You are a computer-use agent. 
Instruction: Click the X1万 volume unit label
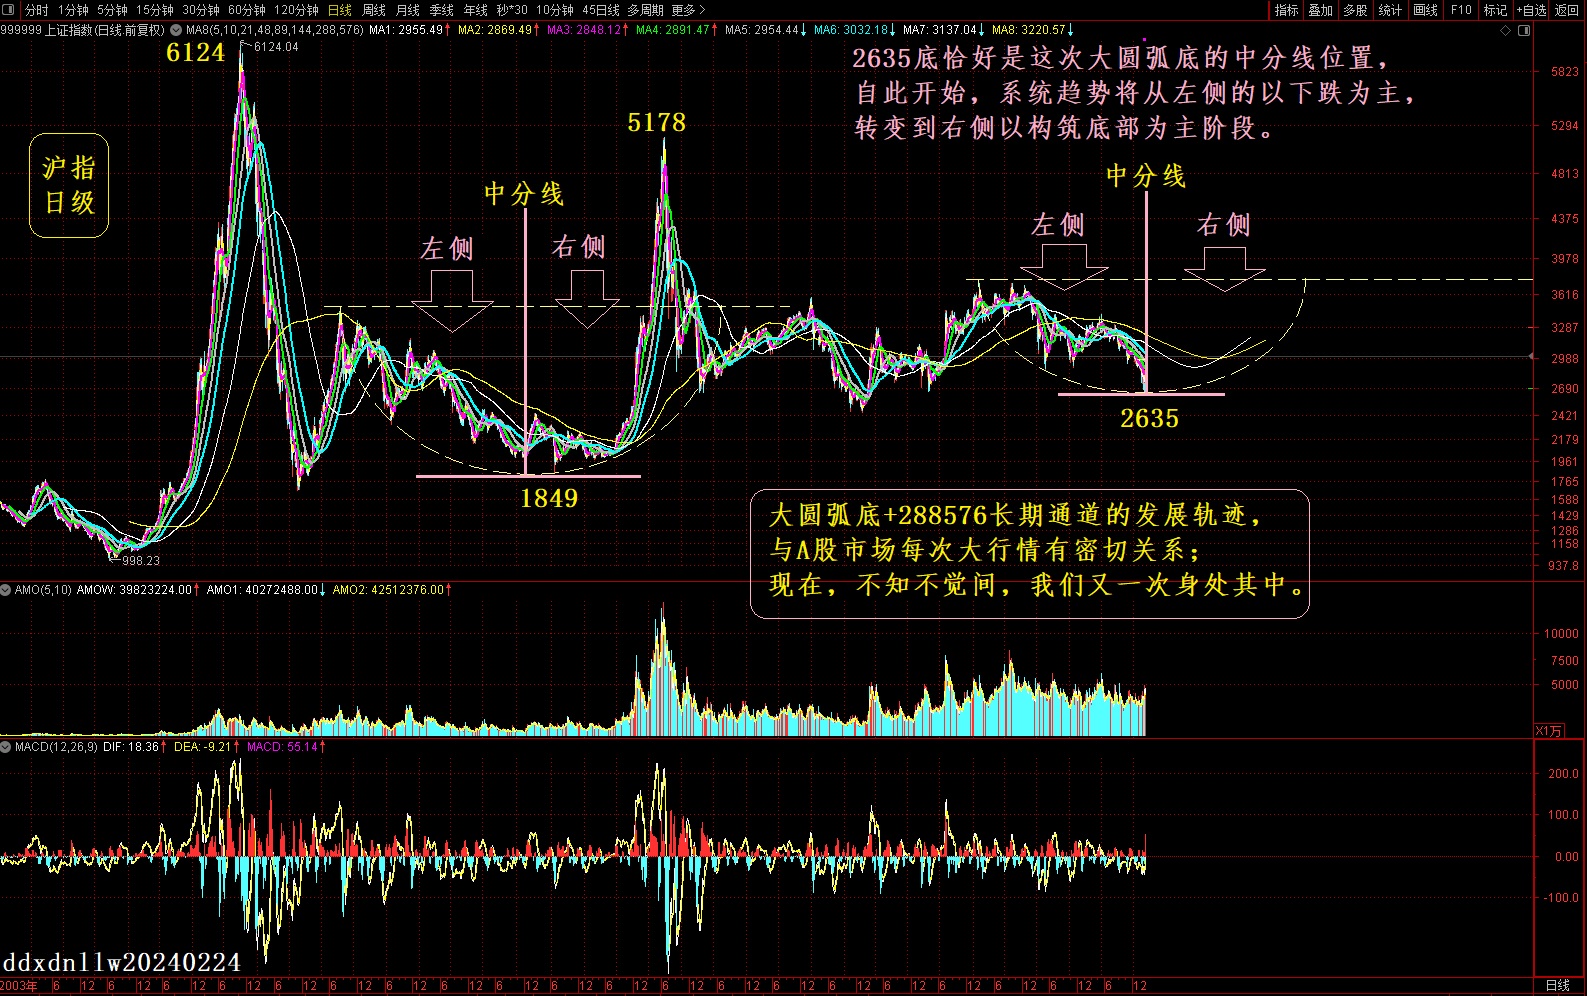1548,731
